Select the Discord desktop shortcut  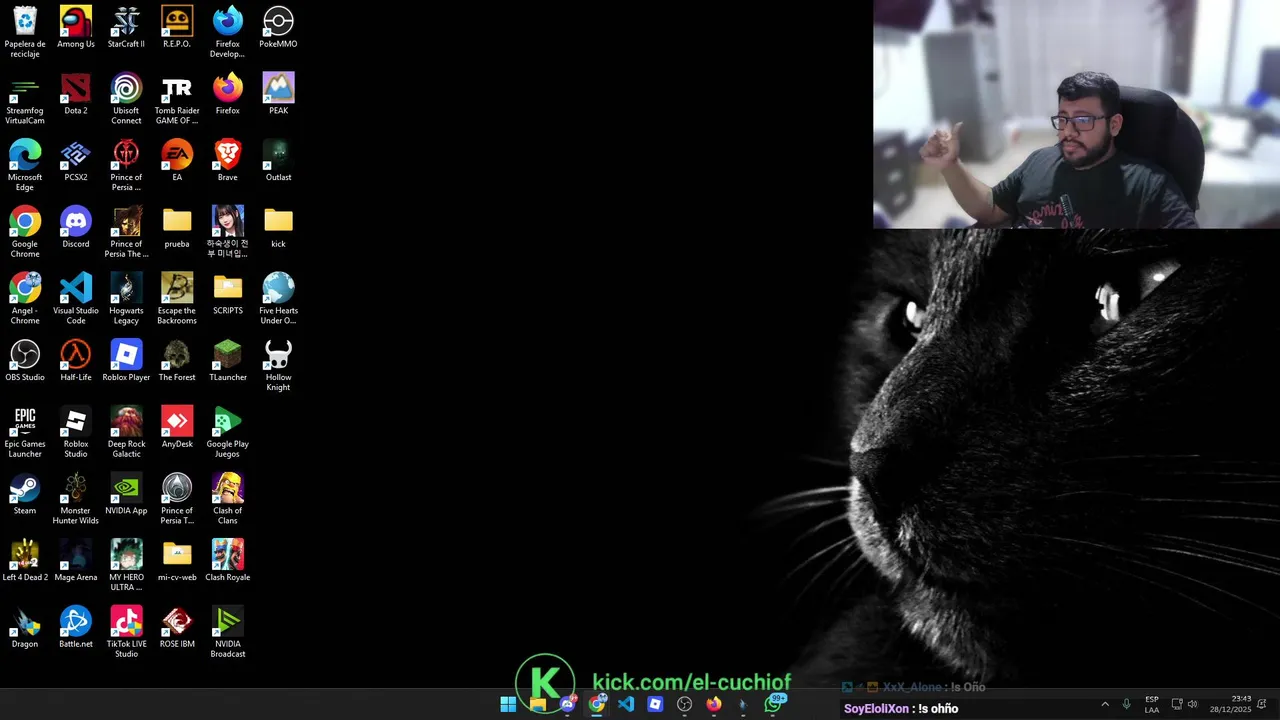pos(76,227)
